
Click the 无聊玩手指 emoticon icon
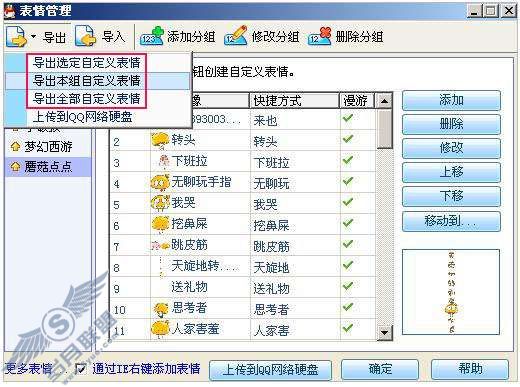point(160,182)
